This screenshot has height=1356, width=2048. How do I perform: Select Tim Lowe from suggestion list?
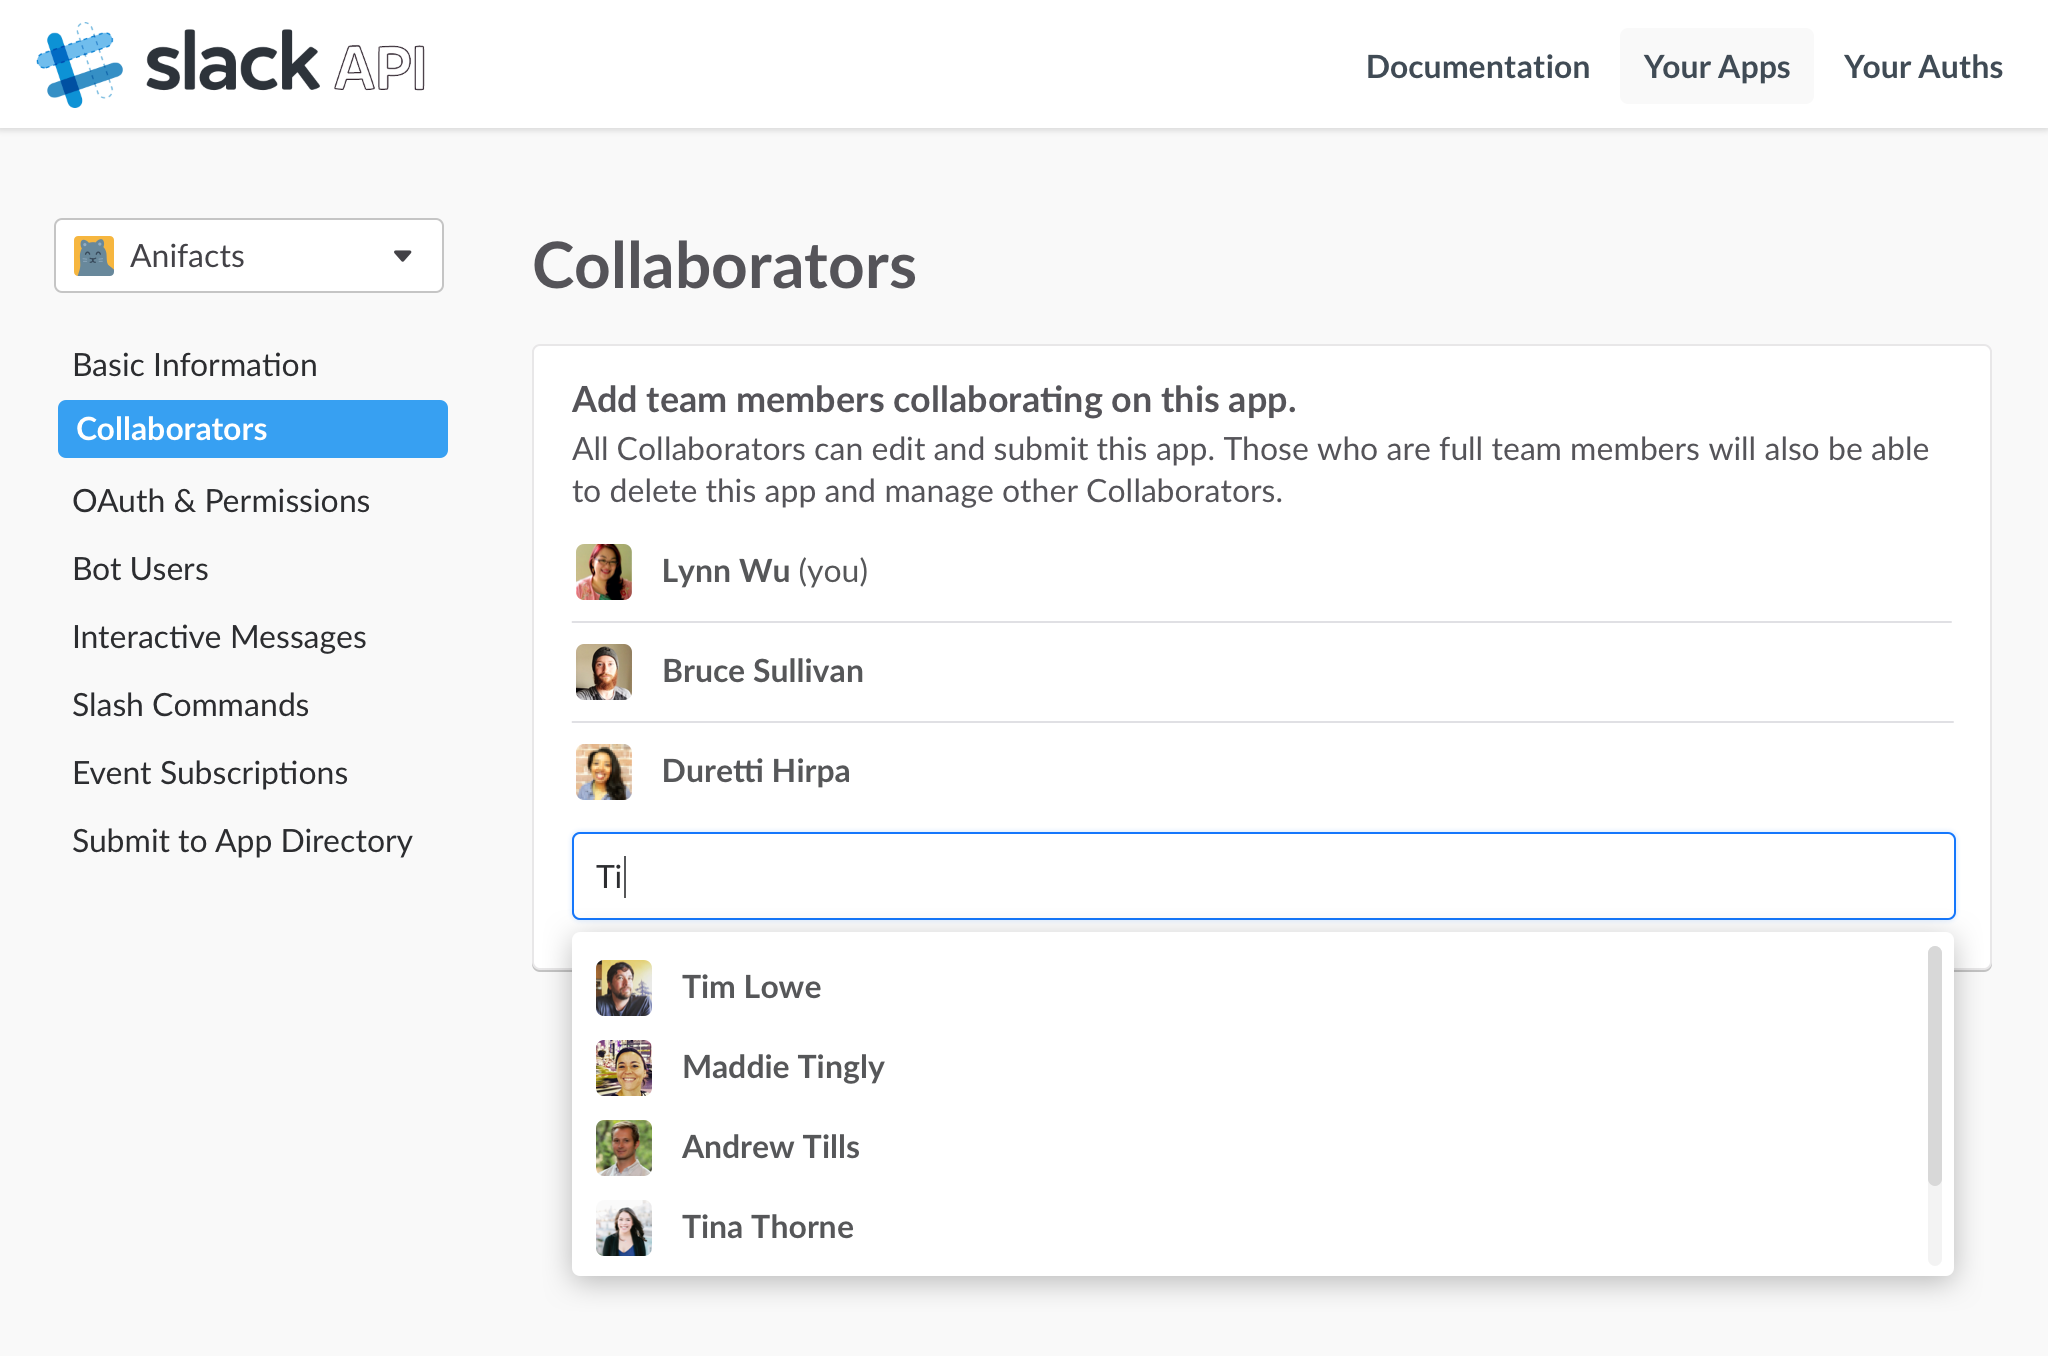(x=751, y=987)
